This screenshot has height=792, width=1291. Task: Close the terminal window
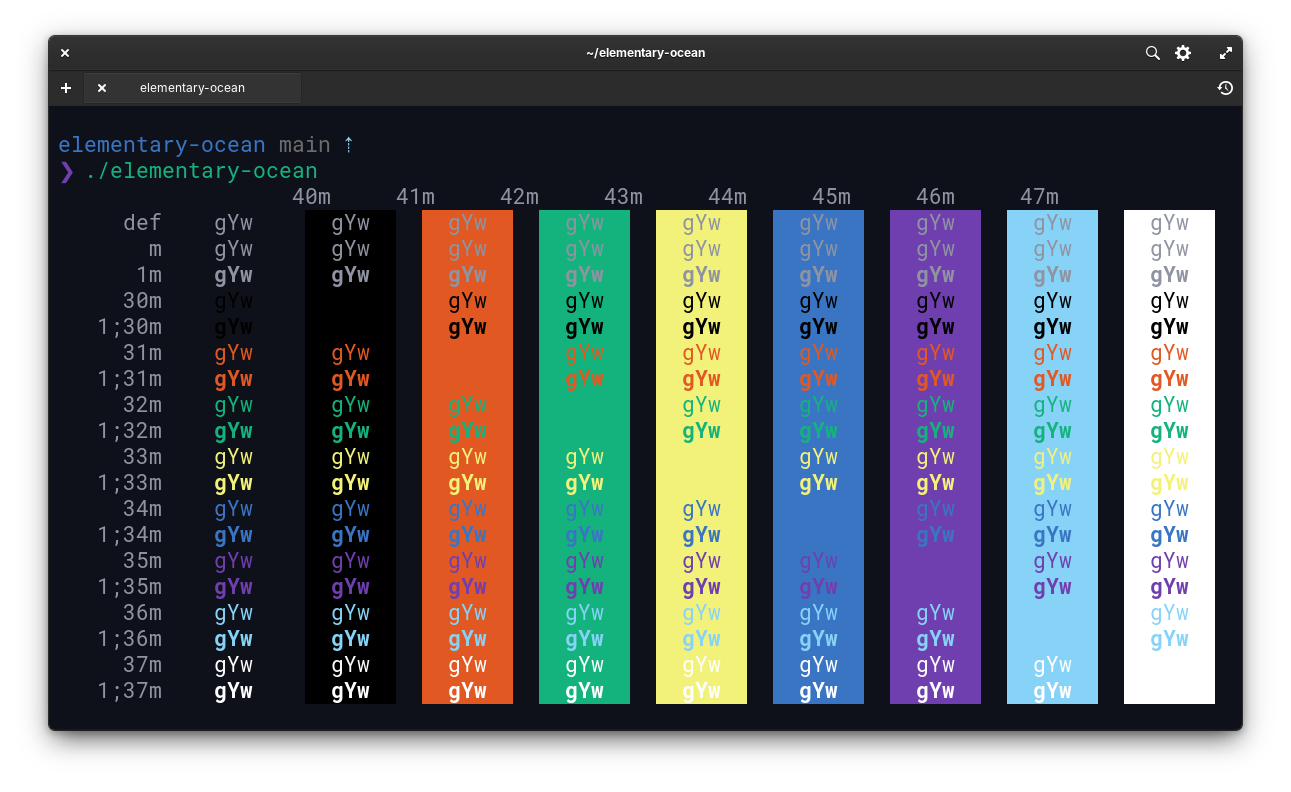coord(65,53)
